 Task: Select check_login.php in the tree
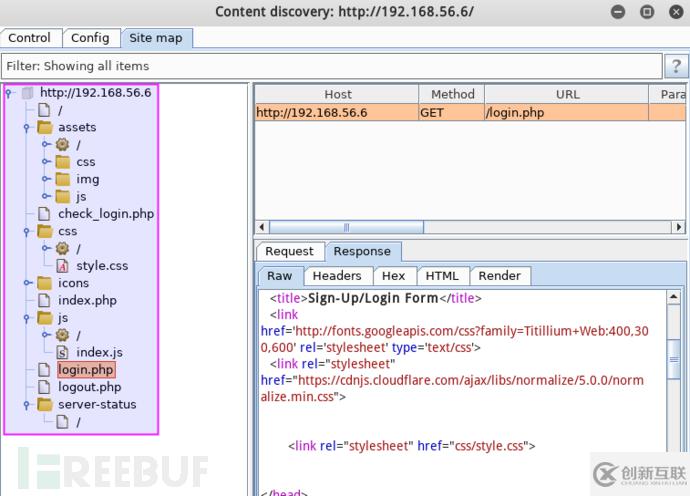pyautogui.click(x=106, y=214)
